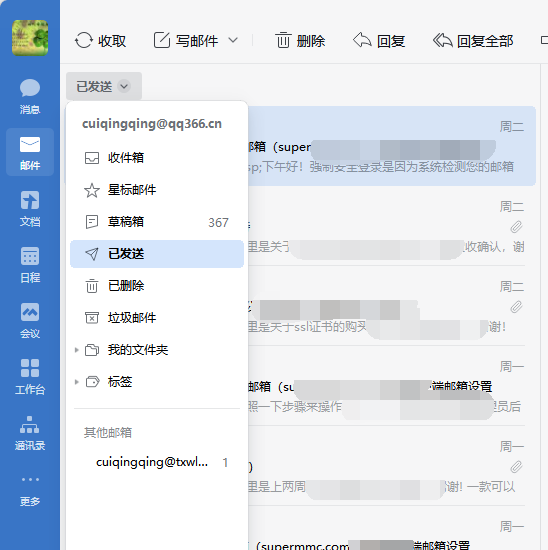Select 已发送 sent item in menu
Image resolution: width=548 pixels, height=550 pixels.
[x=157, y=254]
